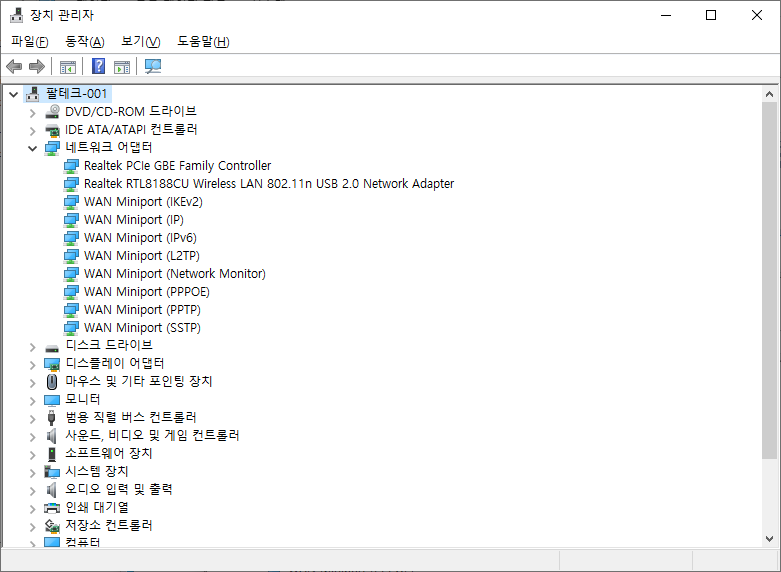Select WAN Miniport (IP)
781x572 pixels.
coord(134,220)
